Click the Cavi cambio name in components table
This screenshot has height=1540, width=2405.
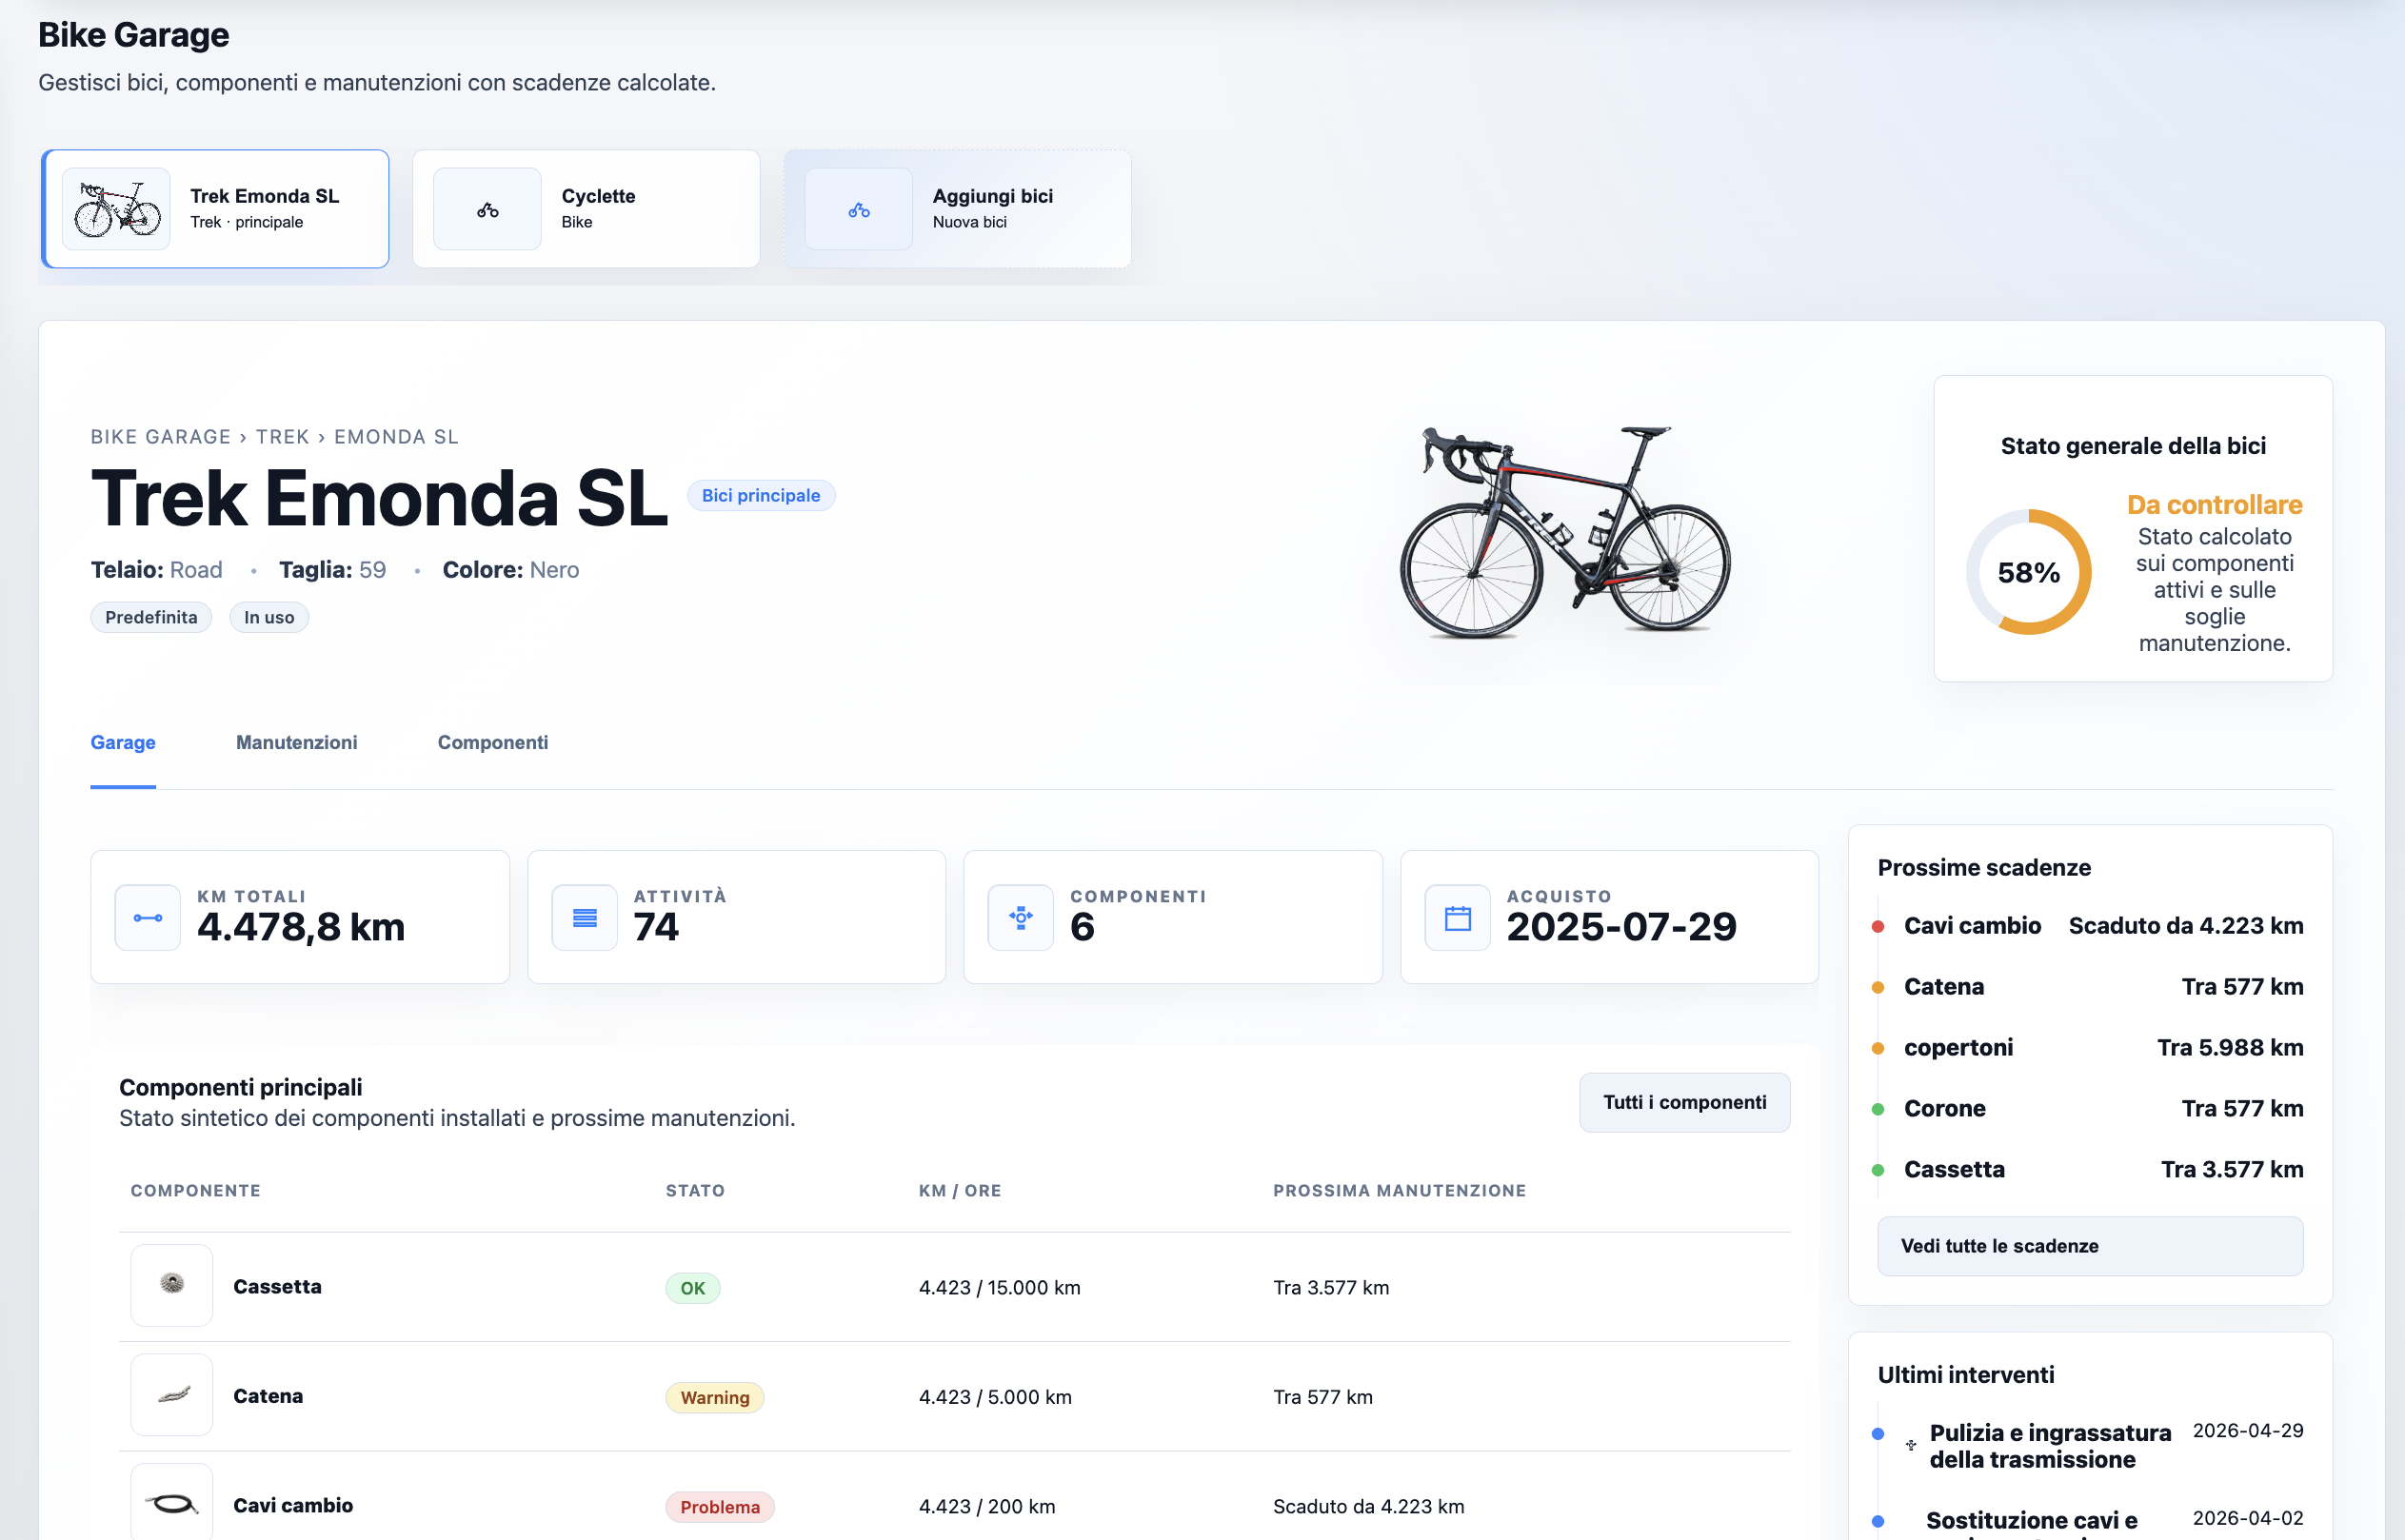pos(293,1506)
